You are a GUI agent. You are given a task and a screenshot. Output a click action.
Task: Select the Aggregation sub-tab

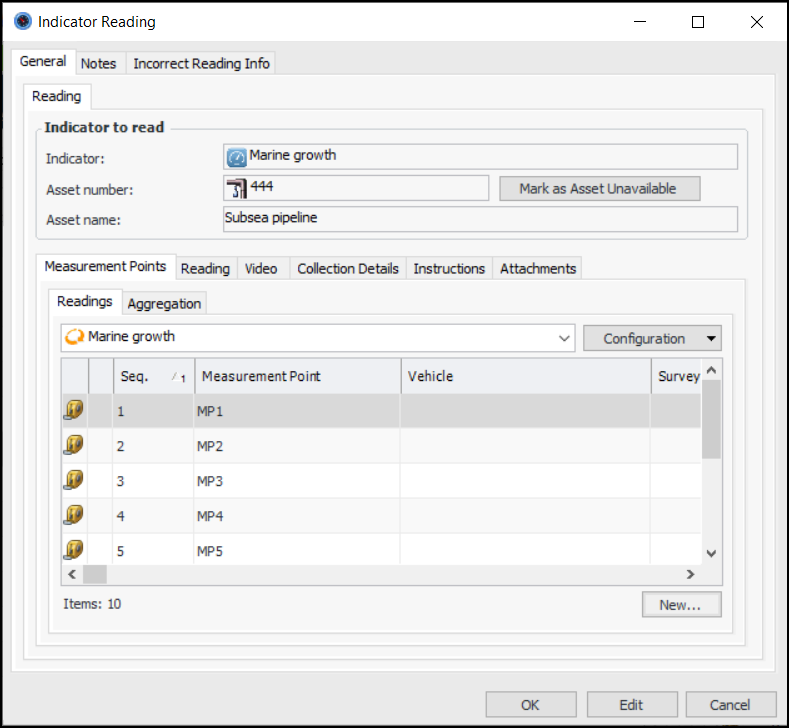164,303
